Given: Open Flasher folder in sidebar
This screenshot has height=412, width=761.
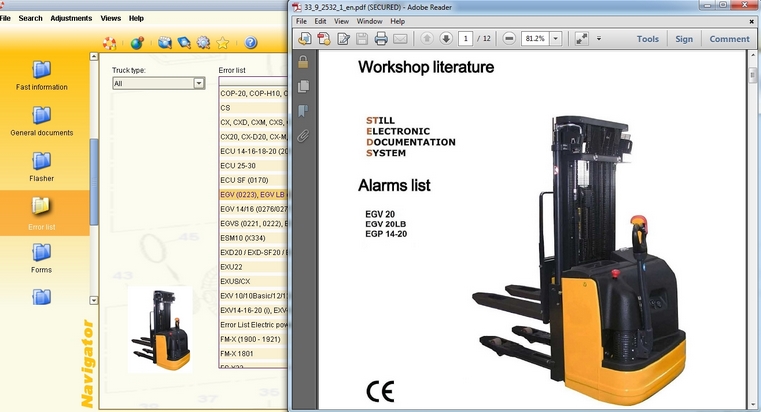Looking at the screenshot, I should [x=42, y=167].
